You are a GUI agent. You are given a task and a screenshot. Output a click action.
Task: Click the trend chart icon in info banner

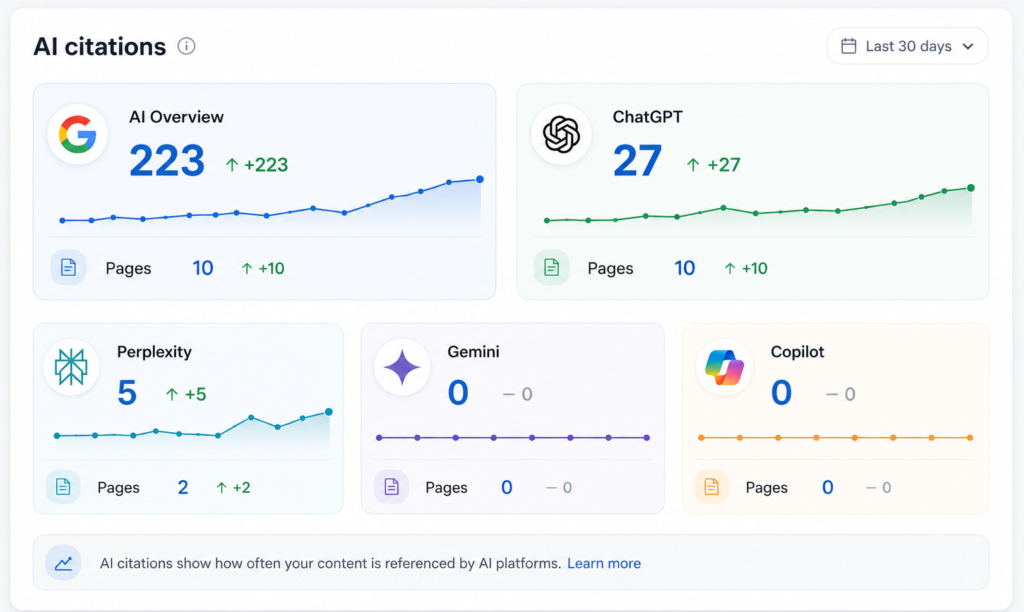click(63, 562)
